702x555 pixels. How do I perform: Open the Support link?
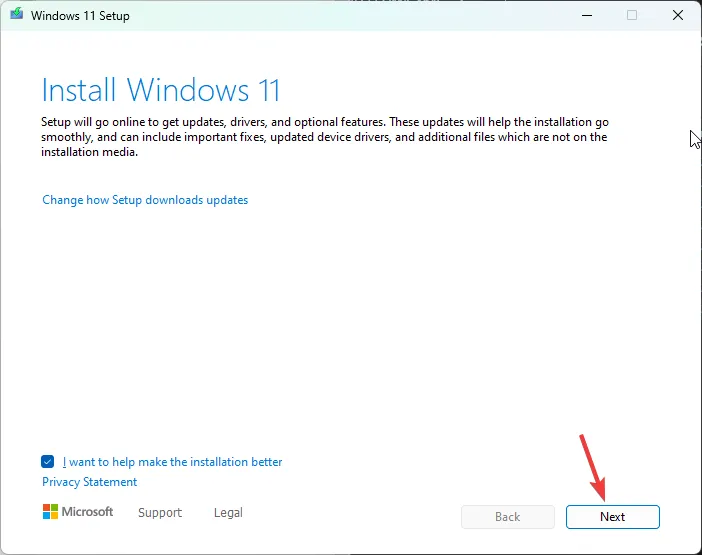[160, 512]
